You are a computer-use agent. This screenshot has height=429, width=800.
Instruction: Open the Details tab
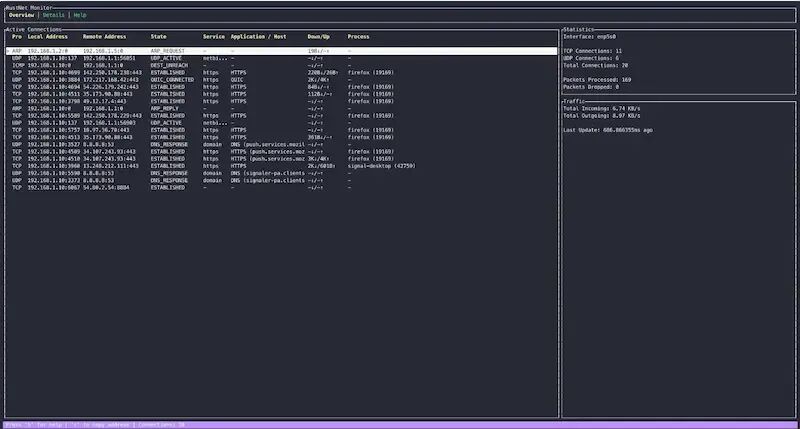tap(54, 15)
